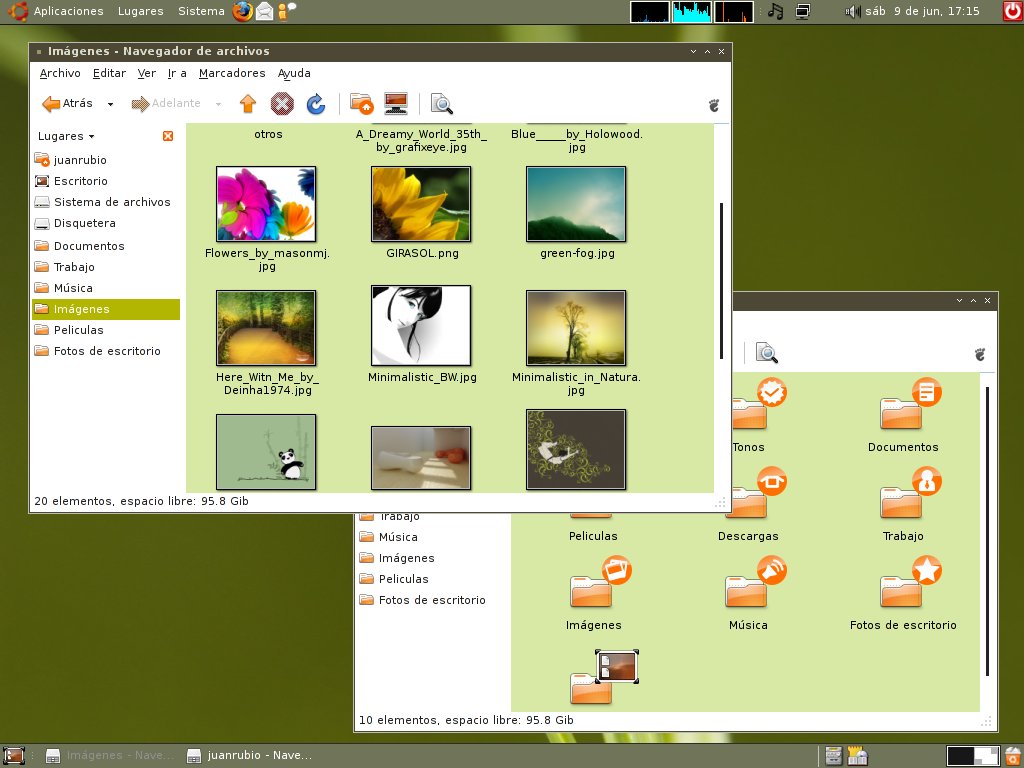1024x768 pixels.
Task: Stop loading with the red X icon
Action: pos(282,104)
